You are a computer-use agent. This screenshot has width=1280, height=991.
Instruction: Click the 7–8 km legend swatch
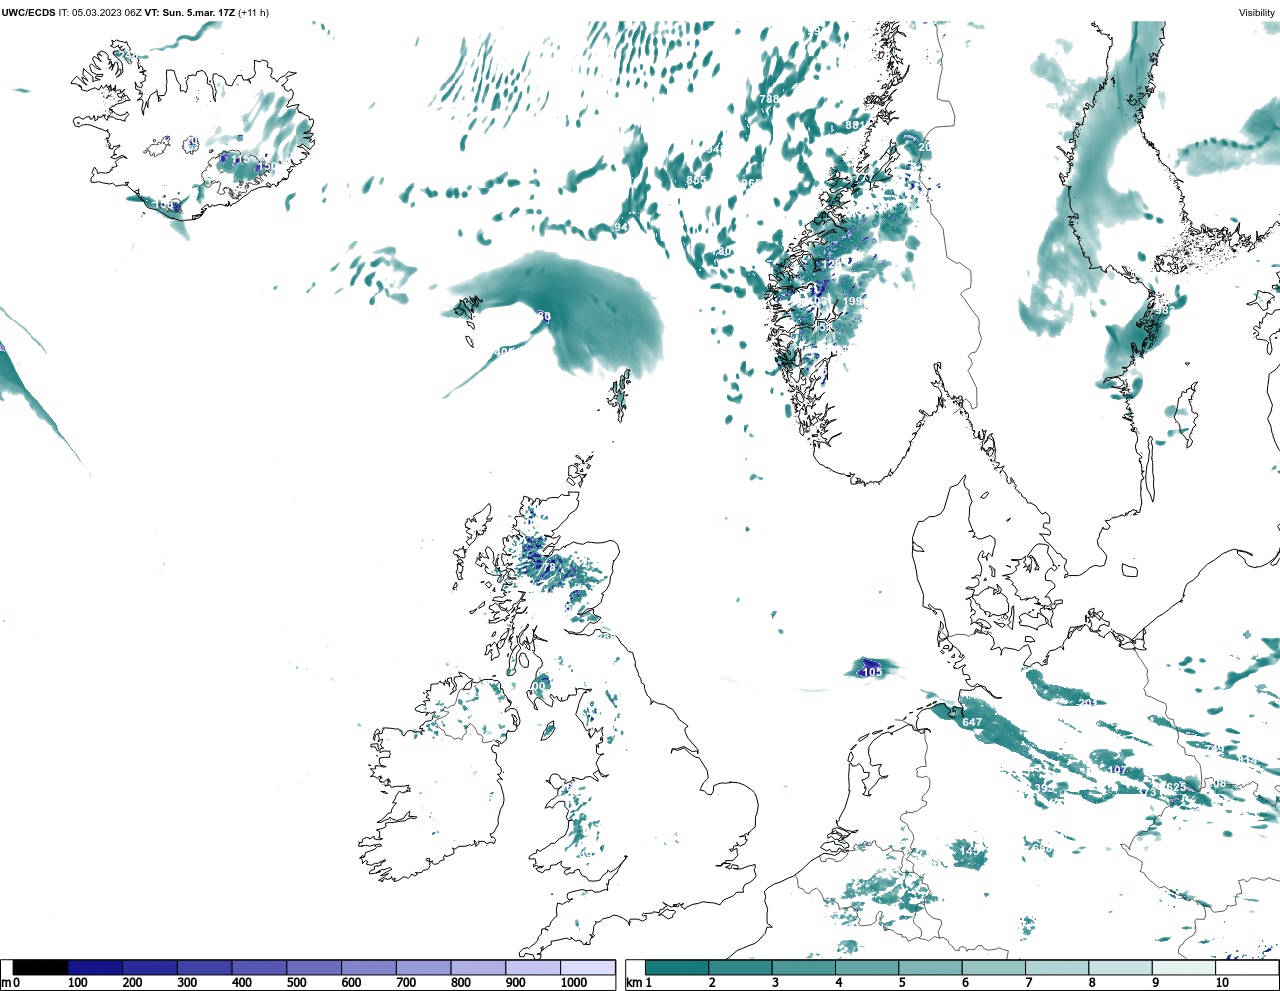click(x=1057, y=968)
